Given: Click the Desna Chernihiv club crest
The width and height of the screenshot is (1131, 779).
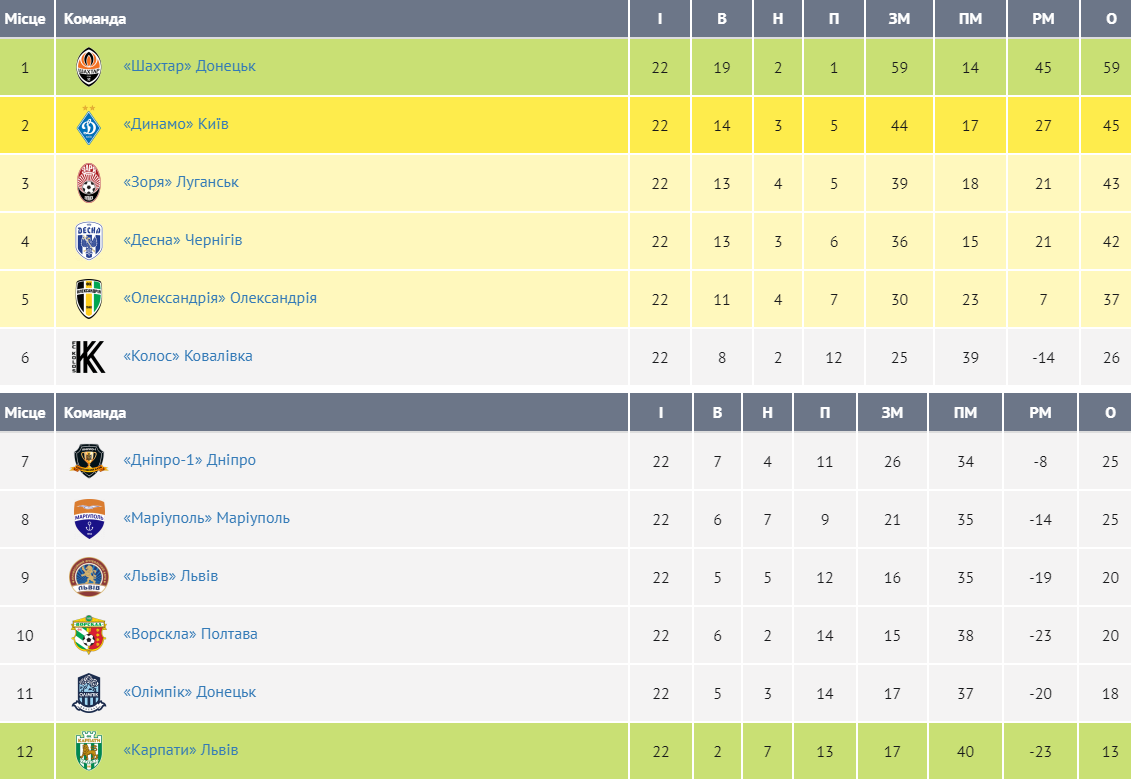Looking at the screenshot, I should pos(89,241).
